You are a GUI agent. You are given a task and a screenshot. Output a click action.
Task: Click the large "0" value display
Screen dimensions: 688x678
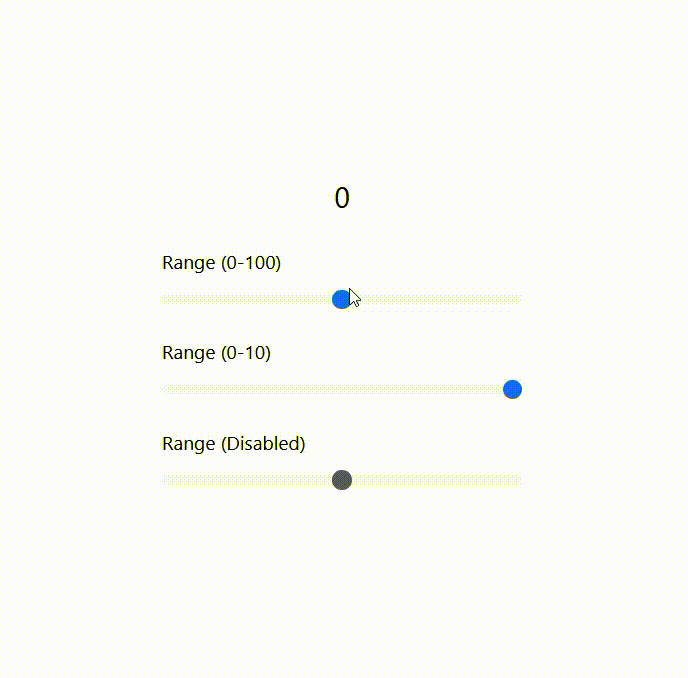342,198
